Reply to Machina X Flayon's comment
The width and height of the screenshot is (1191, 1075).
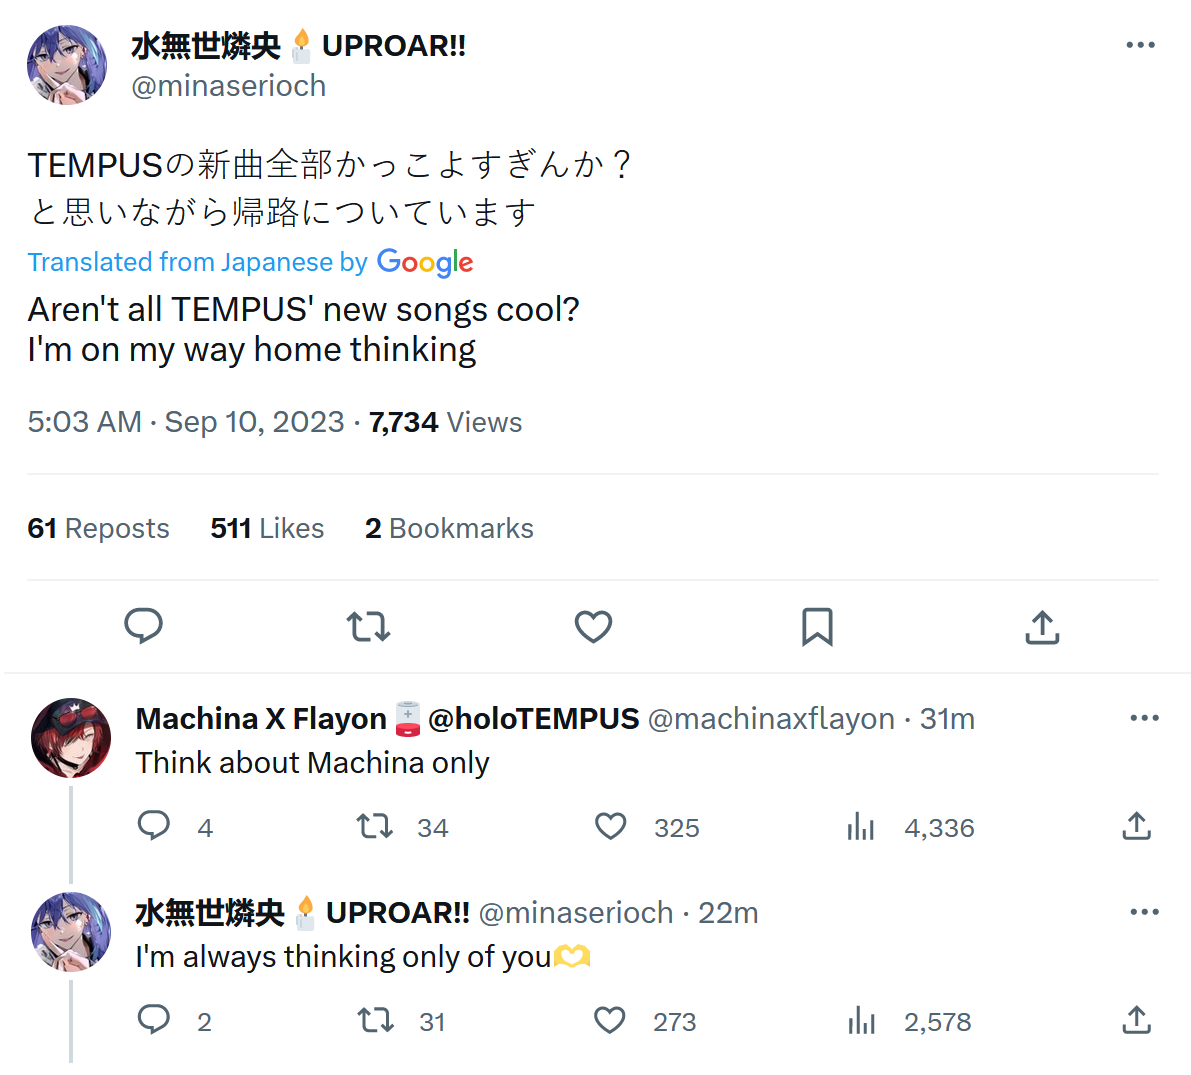(x=153, y=826)
